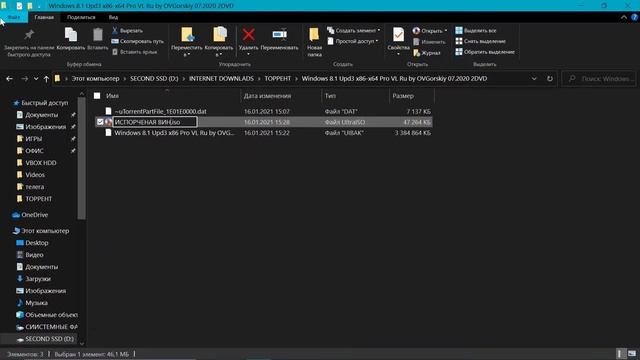This screenshot has height=360, width=640.
Task: Click Этот компьютер breadcrumb
Action: (96, 79)
